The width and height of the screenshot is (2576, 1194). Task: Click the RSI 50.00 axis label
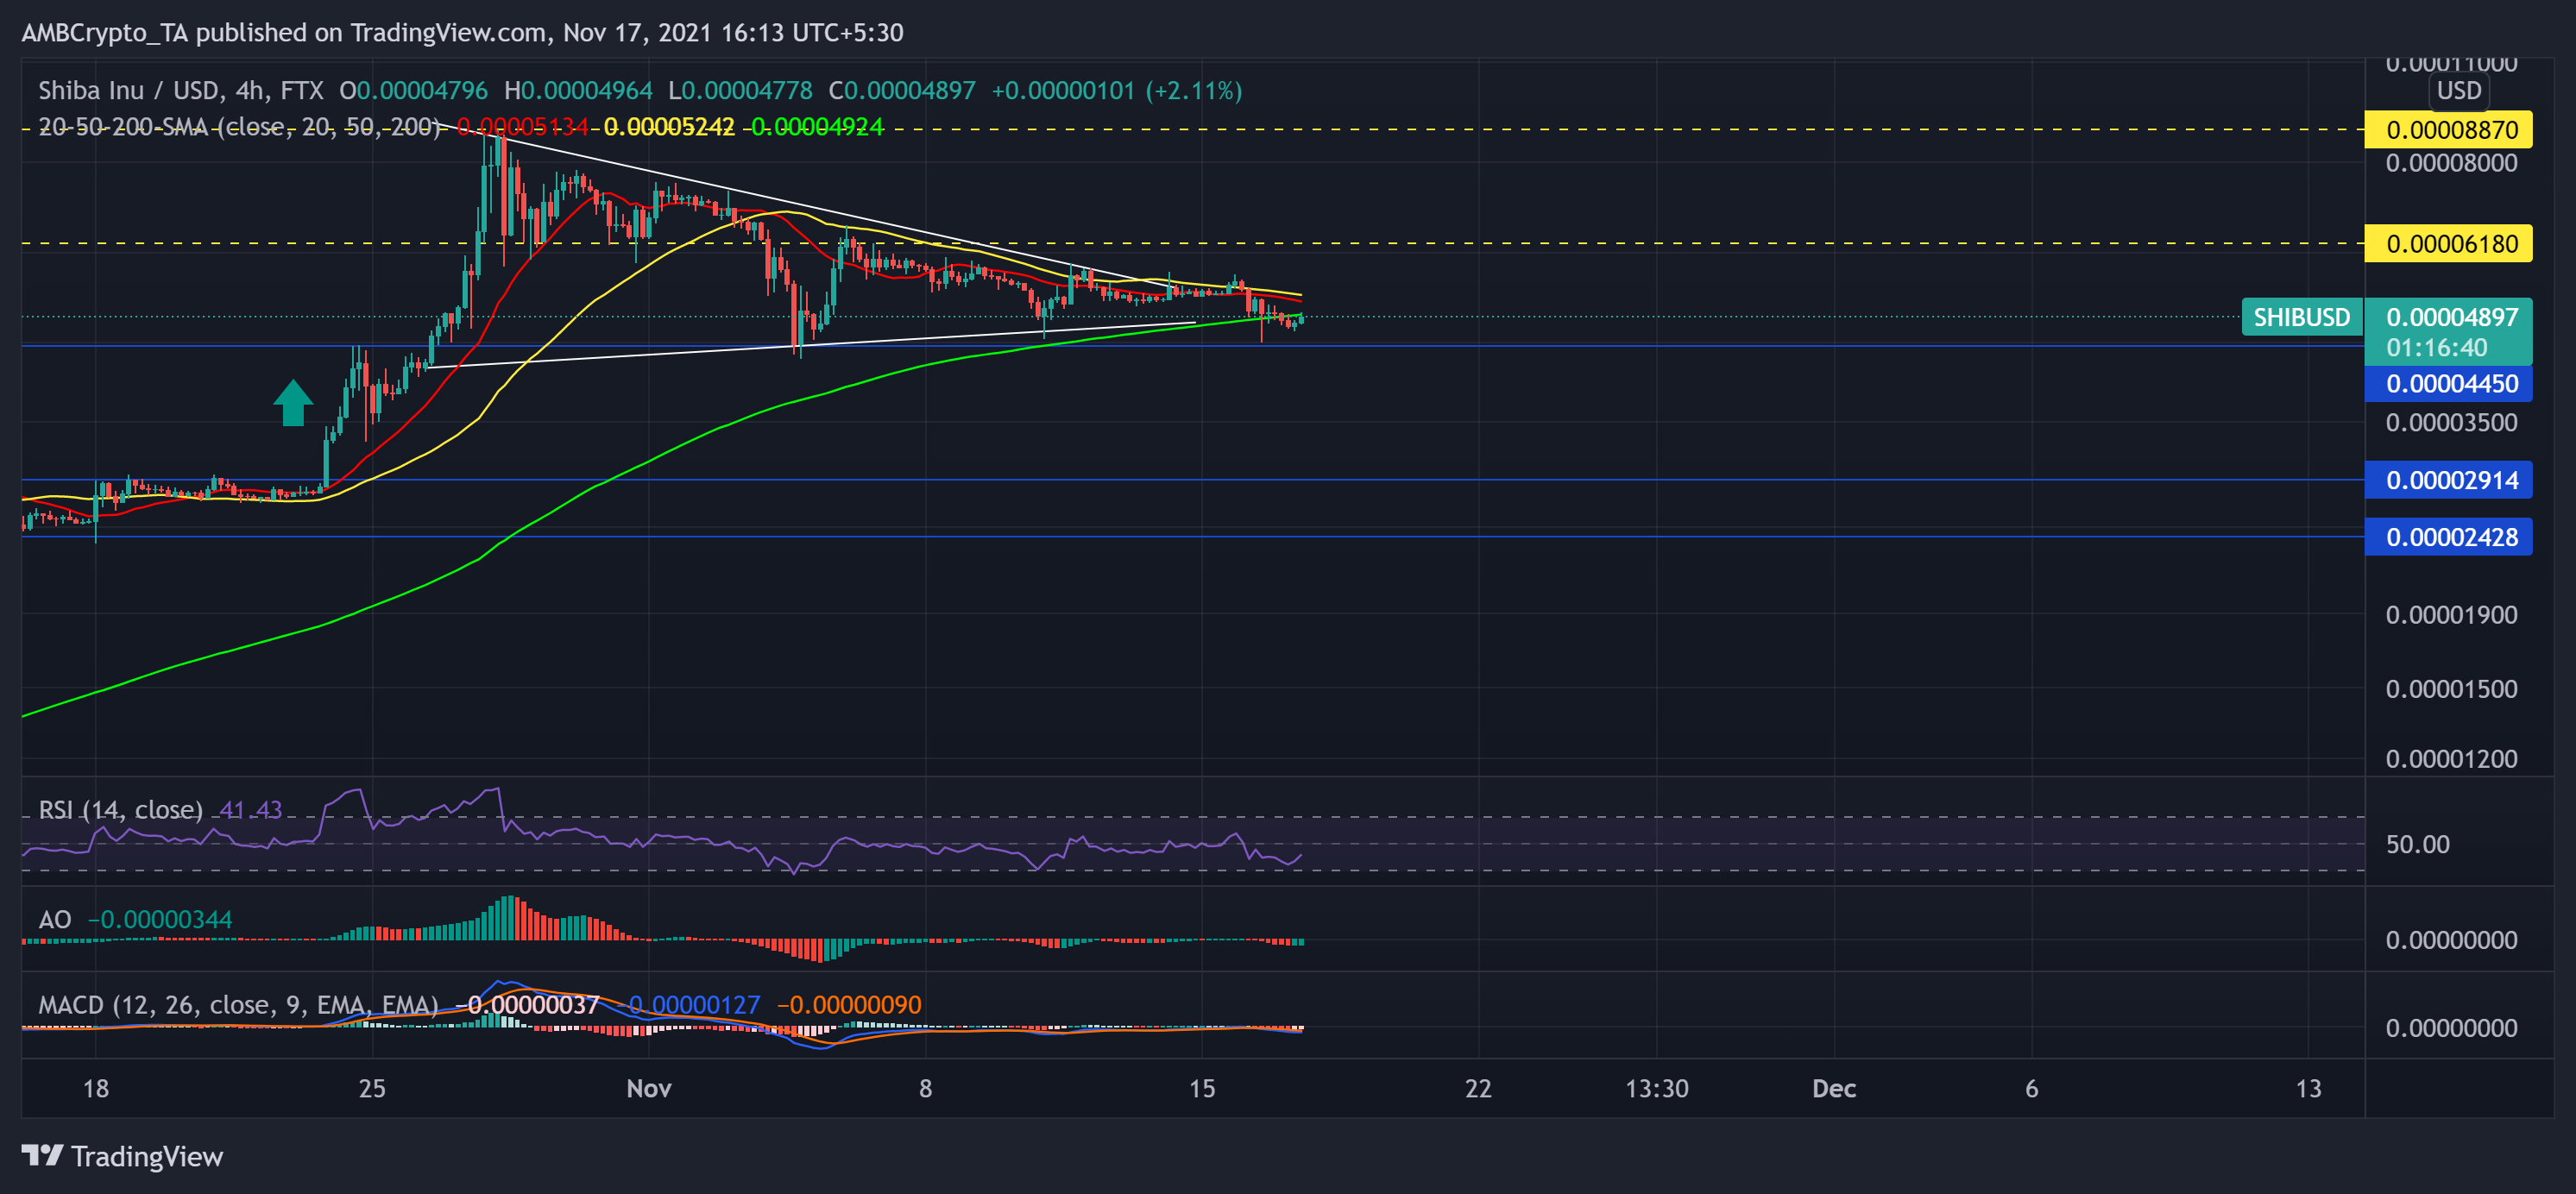2417,844
